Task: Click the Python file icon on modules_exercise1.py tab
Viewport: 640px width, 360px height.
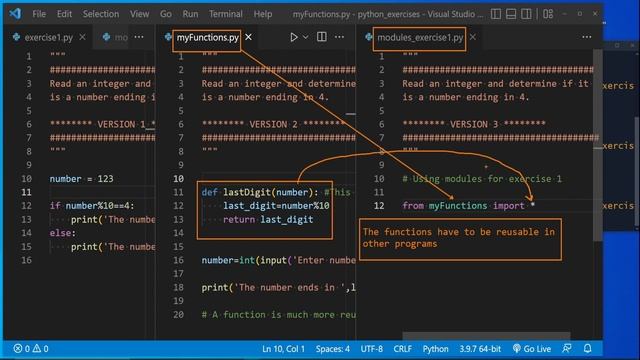Action: (x=369, y=37)
